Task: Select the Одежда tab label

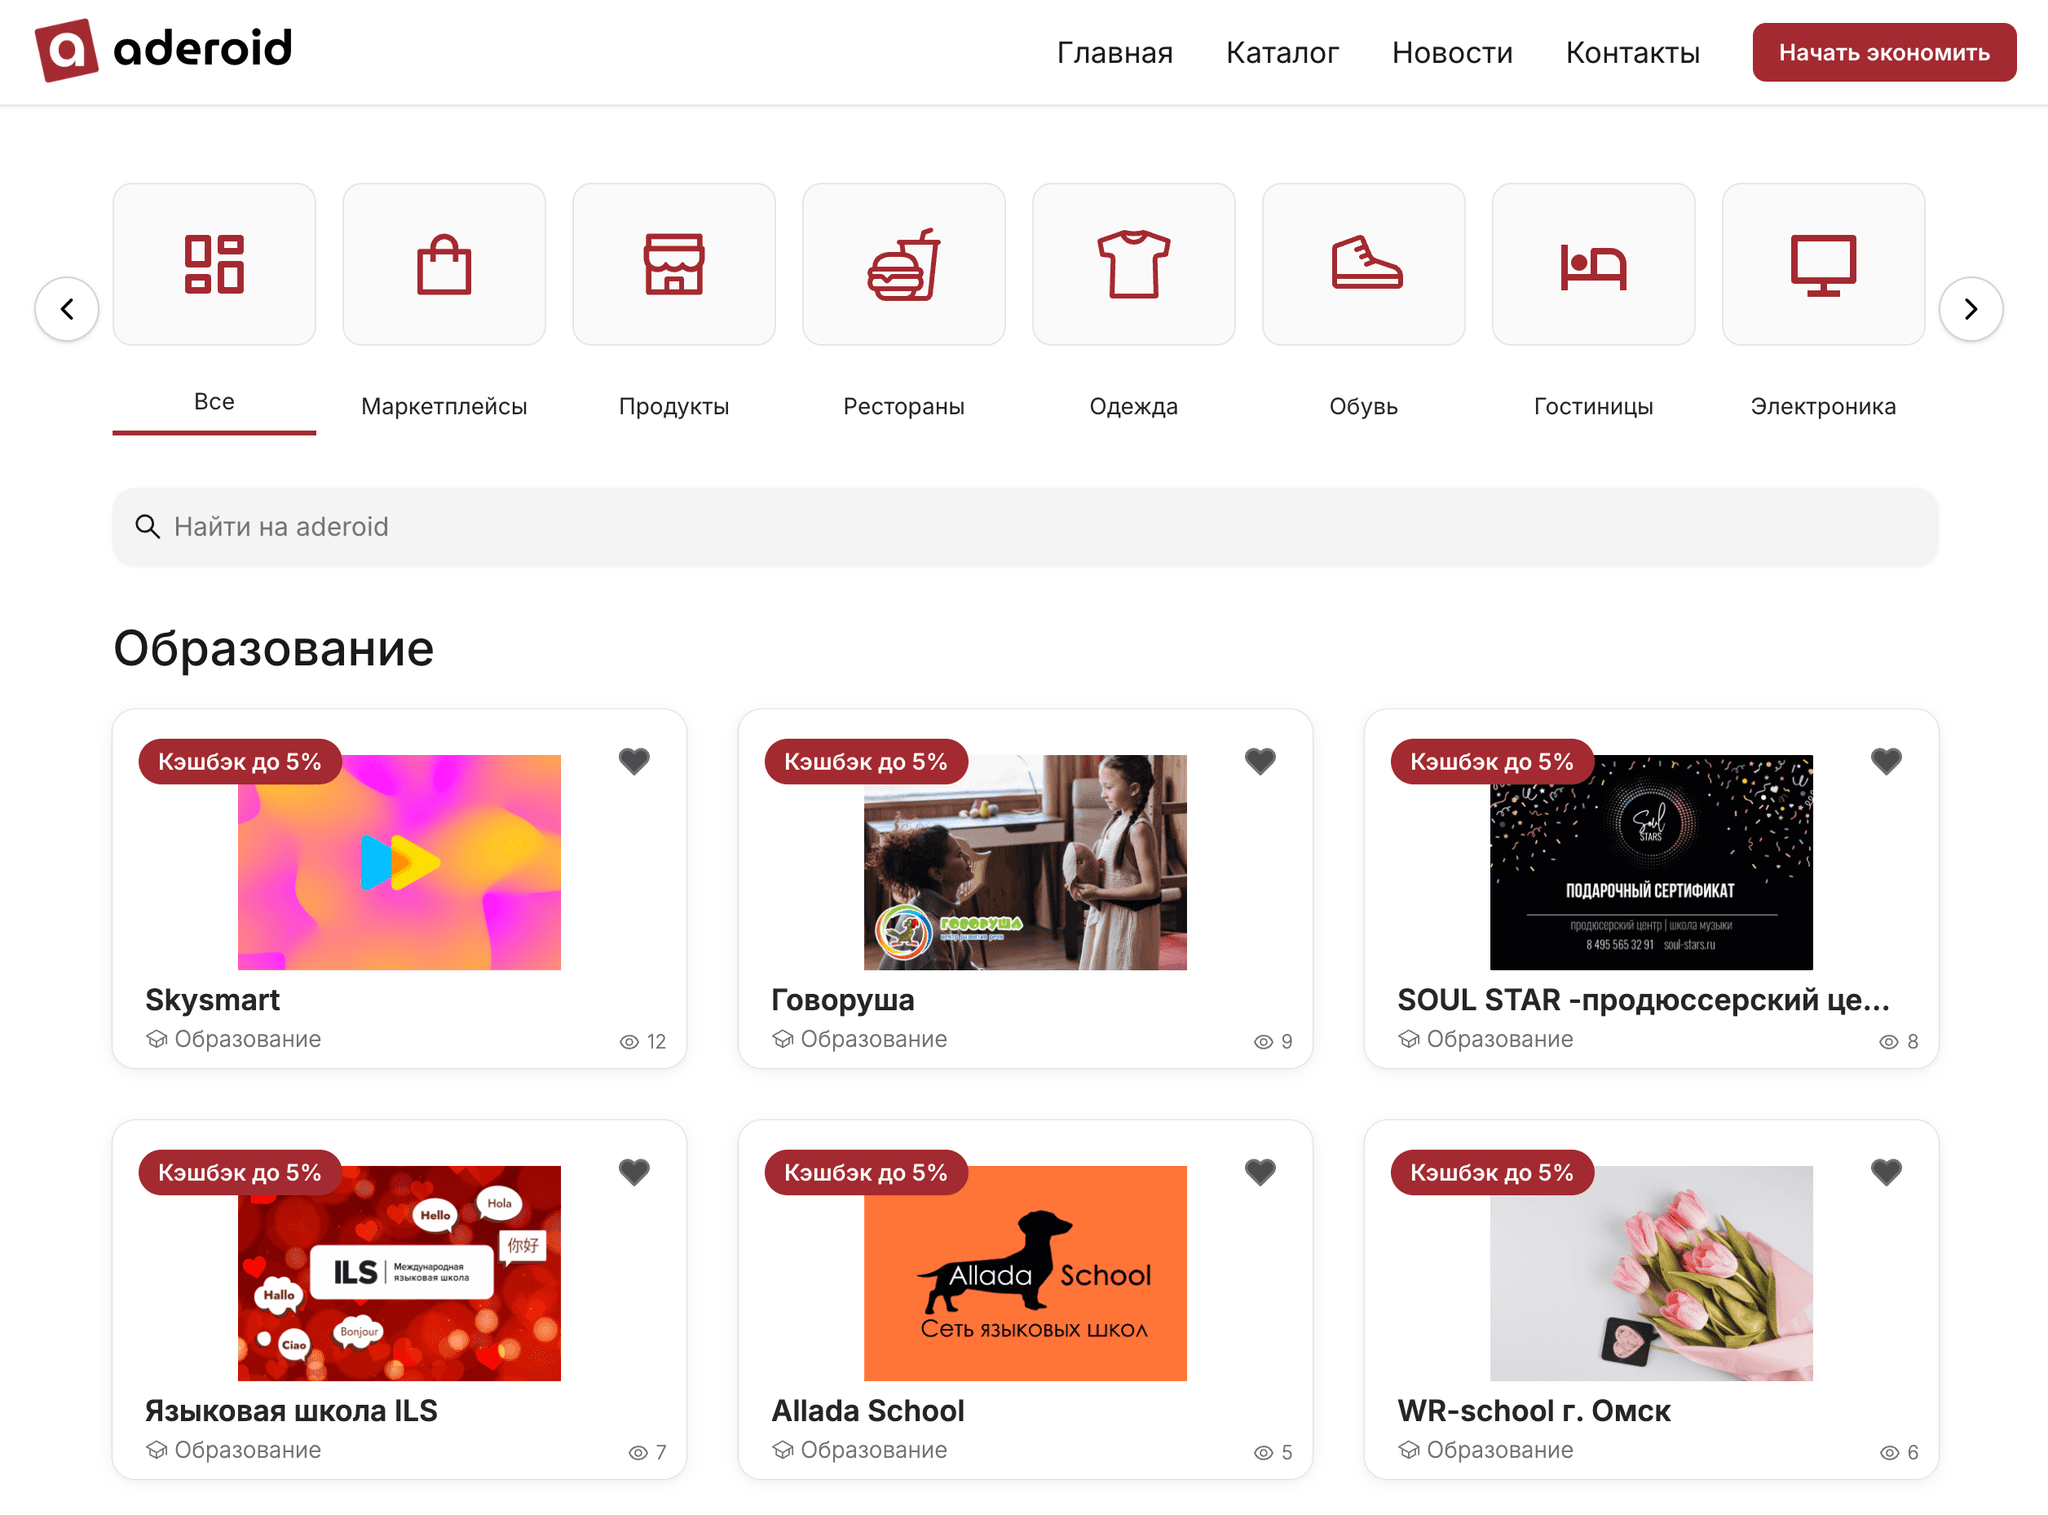Action: click(x=1134, y=406)
